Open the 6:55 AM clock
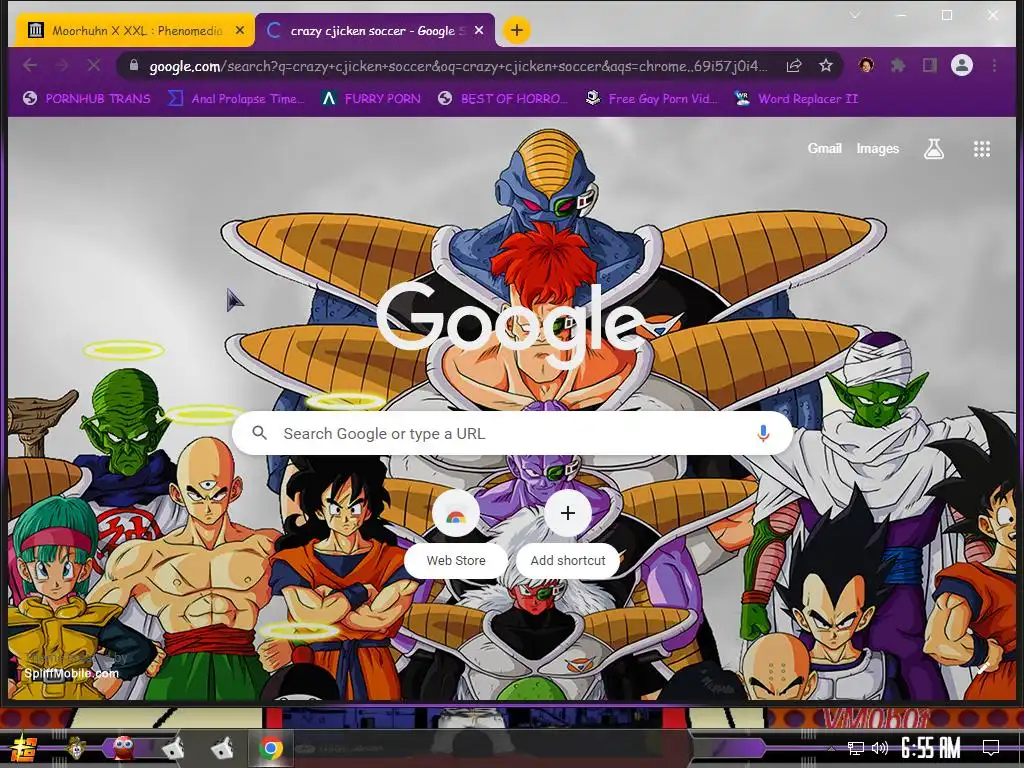The width and height of the screenshot is (1024, 768). [930, 748]
